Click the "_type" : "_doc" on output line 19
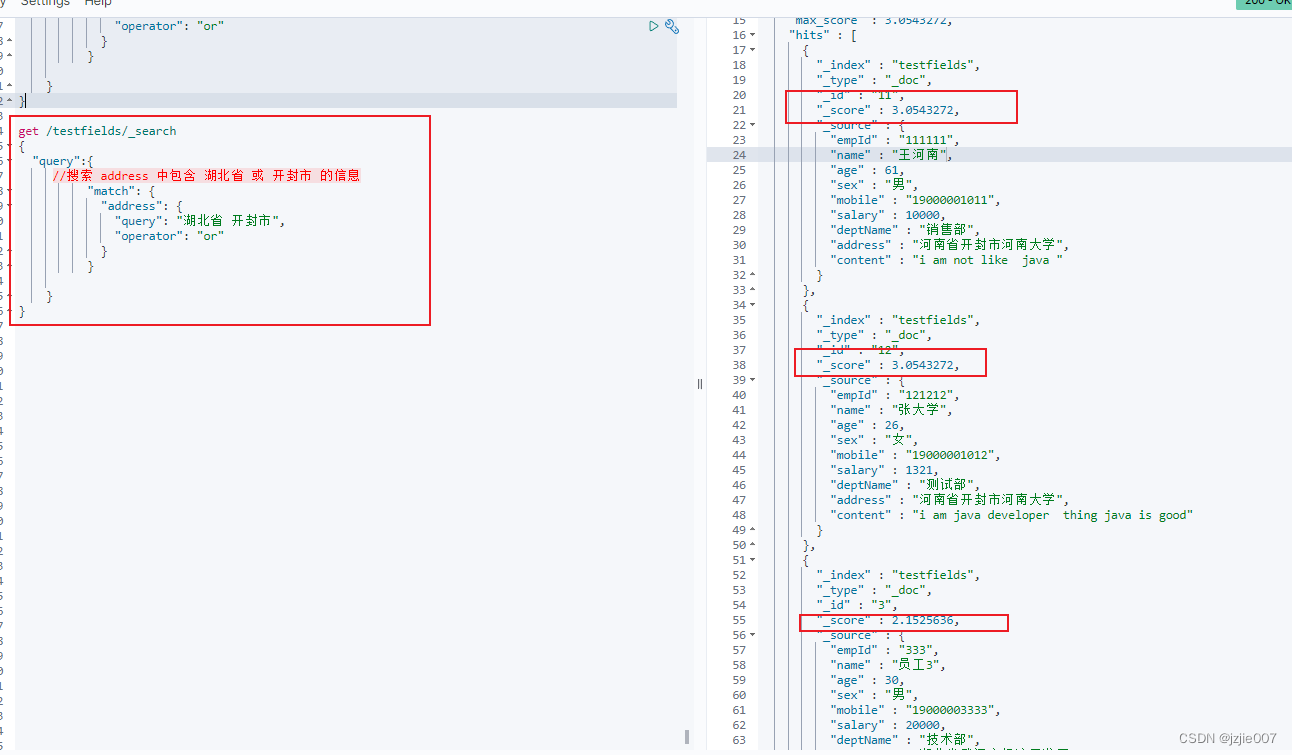The width and height of the screenshot is (1292, 755). tap(875, 80)
